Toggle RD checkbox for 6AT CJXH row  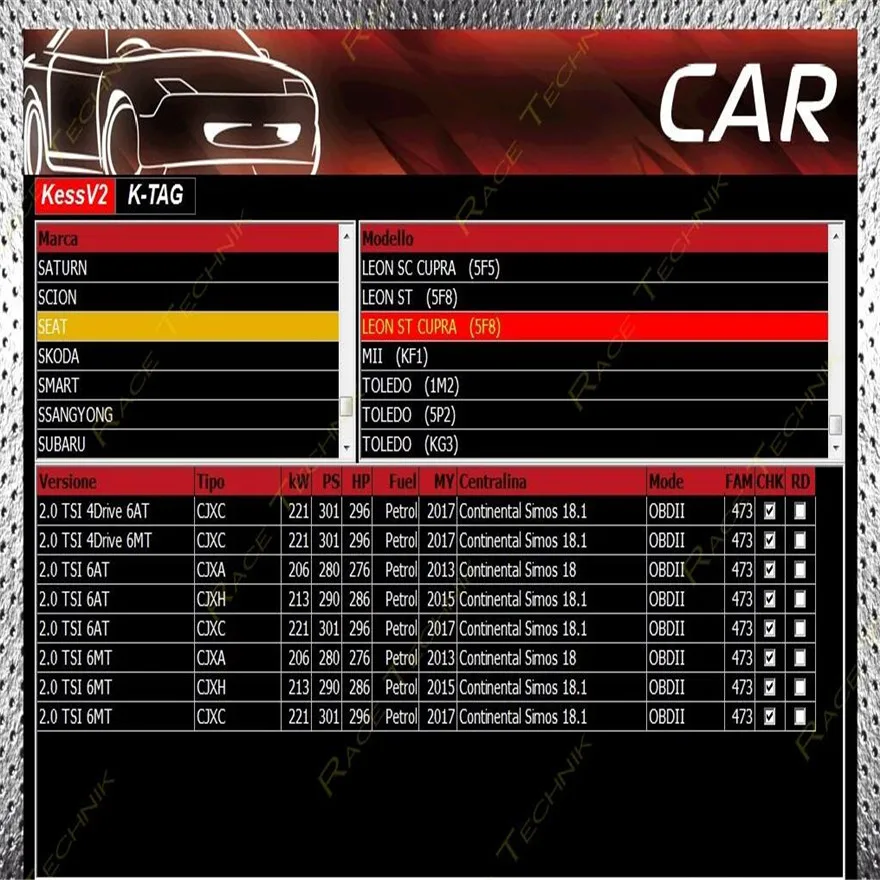coord(800,599)
